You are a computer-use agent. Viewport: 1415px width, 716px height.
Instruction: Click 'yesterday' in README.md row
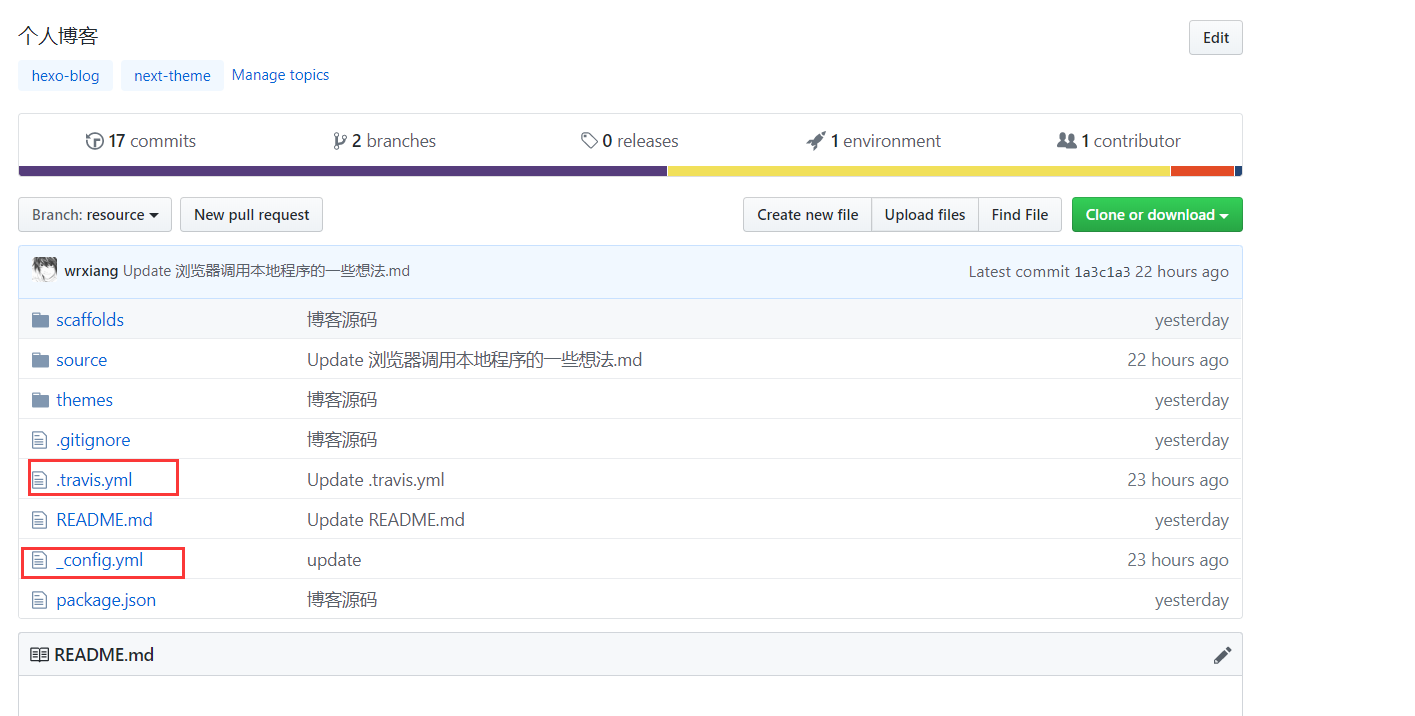[x=1192, y=520]
